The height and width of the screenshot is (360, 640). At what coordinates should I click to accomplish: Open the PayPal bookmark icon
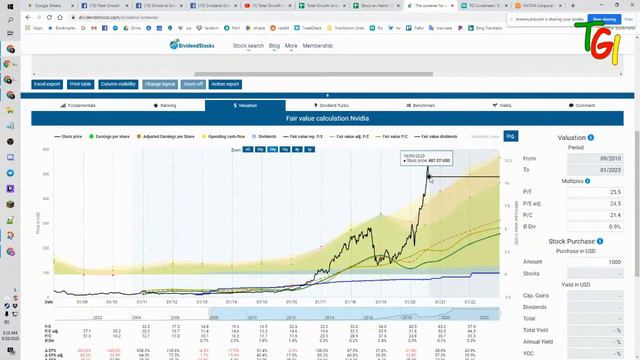(460, 28)
